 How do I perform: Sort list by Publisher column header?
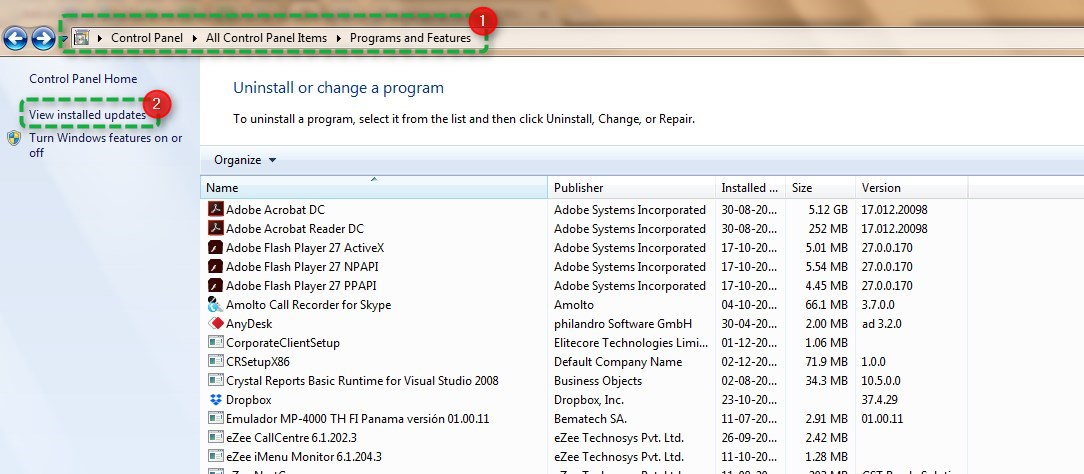pyautogui.click(x=632, y=187)
